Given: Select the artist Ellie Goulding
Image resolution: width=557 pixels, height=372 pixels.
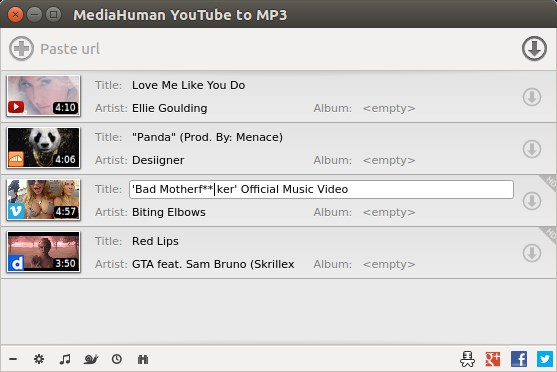Looking at the screenshot, I should (169, 108).
